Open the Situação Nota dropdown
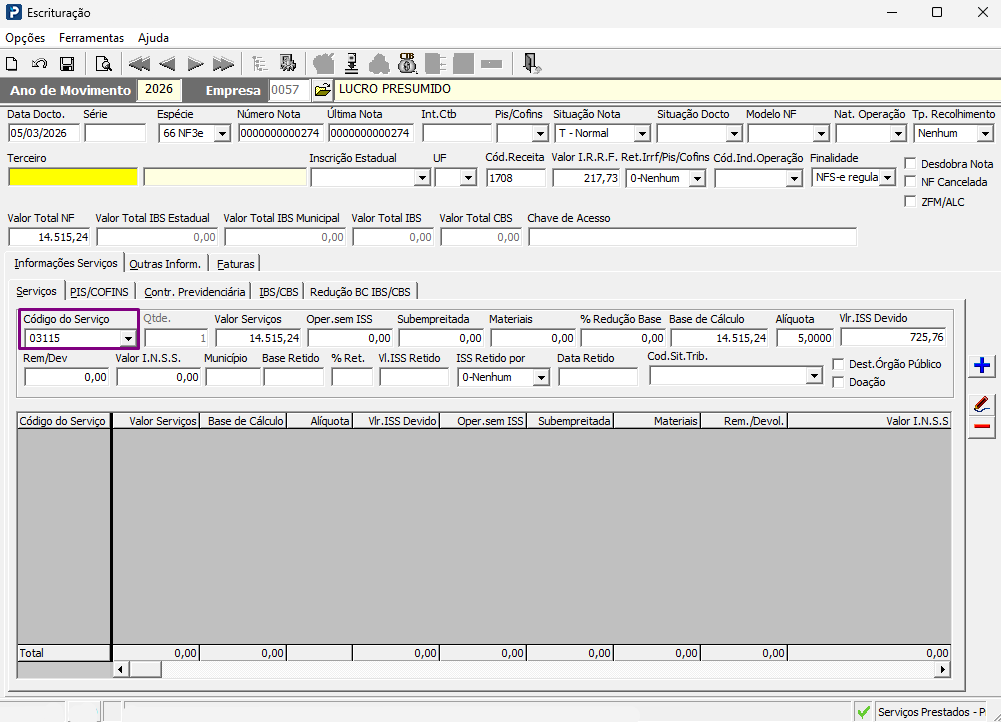 (642, 133)
